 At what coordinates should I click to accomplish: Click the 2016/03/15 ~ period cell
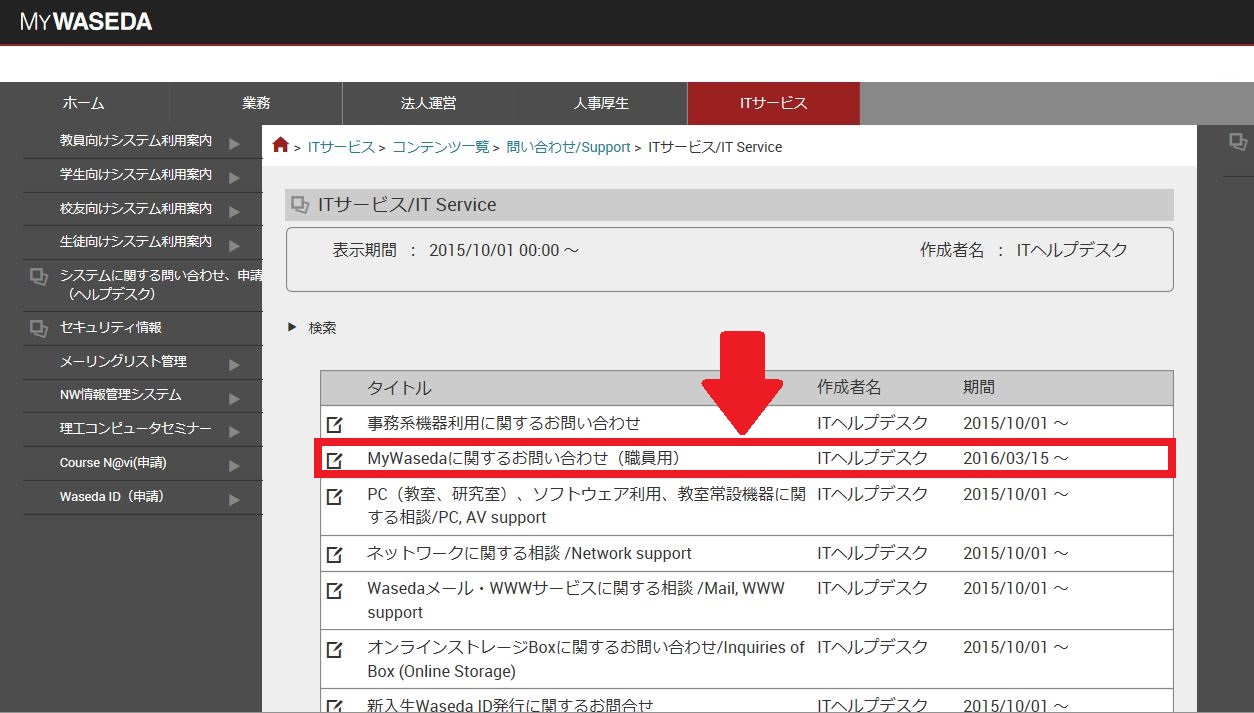pos(1016,458)
